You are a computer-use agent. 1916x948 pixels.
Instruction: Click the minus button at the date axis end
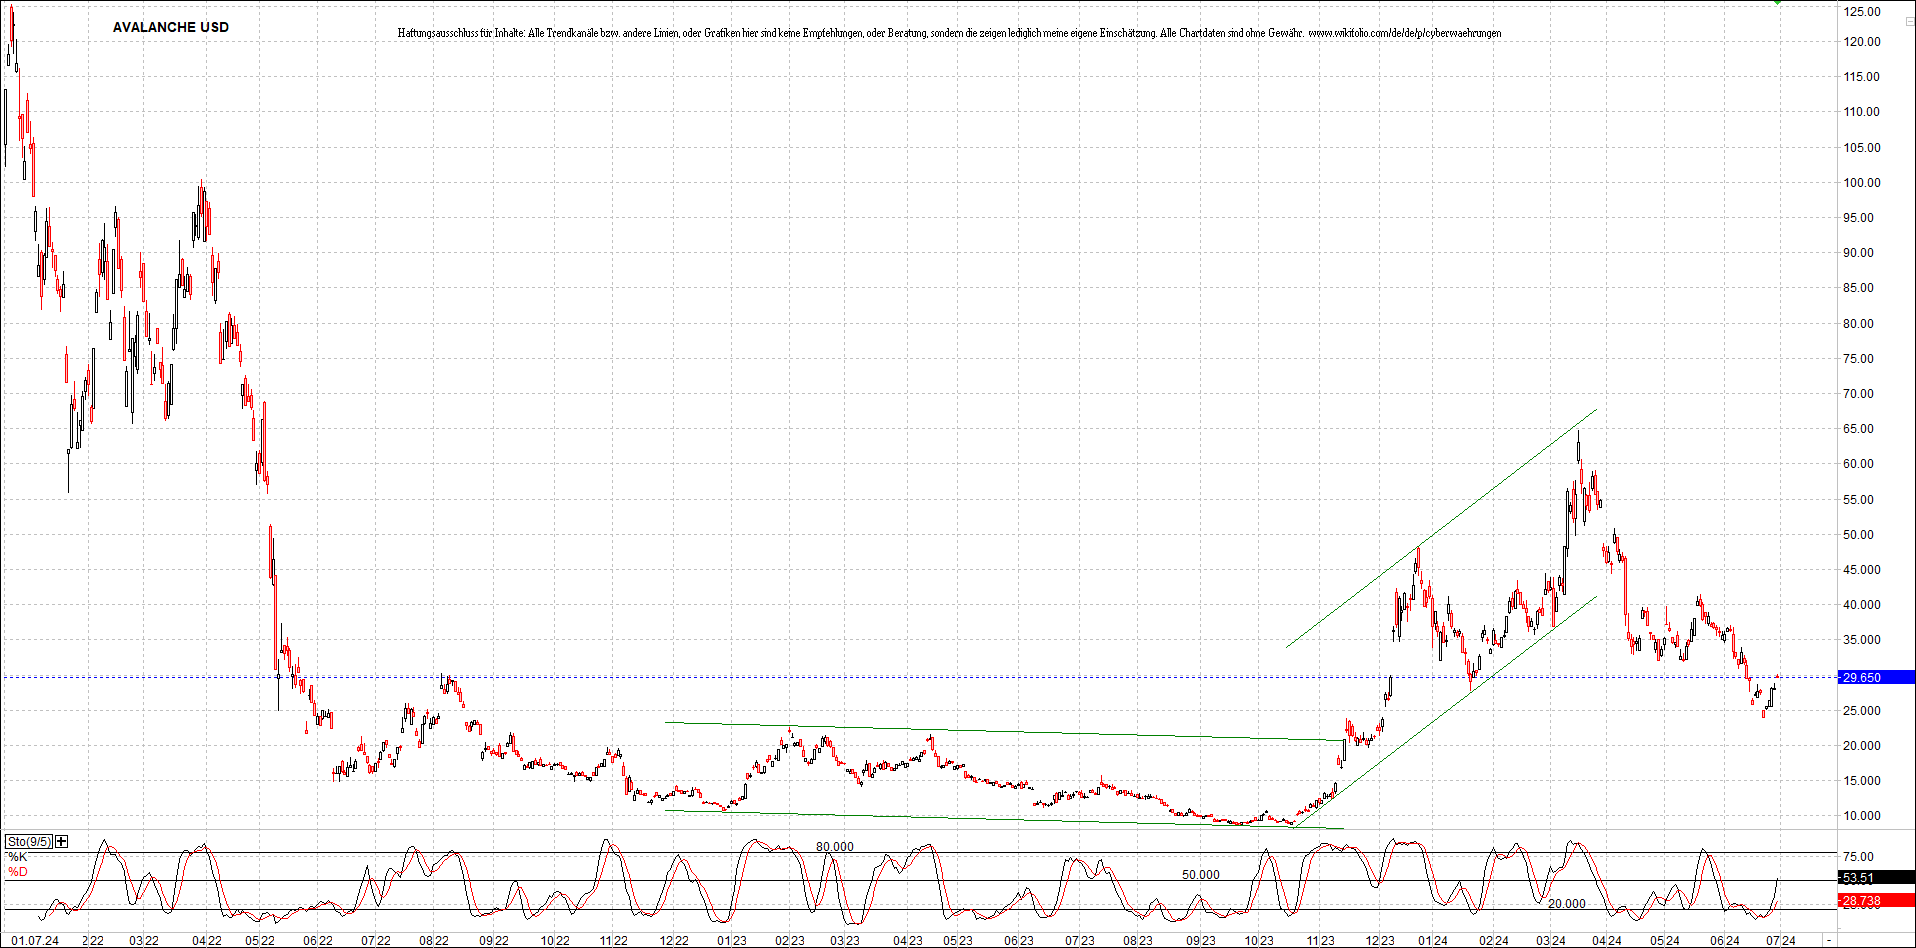pos(1829,940)
